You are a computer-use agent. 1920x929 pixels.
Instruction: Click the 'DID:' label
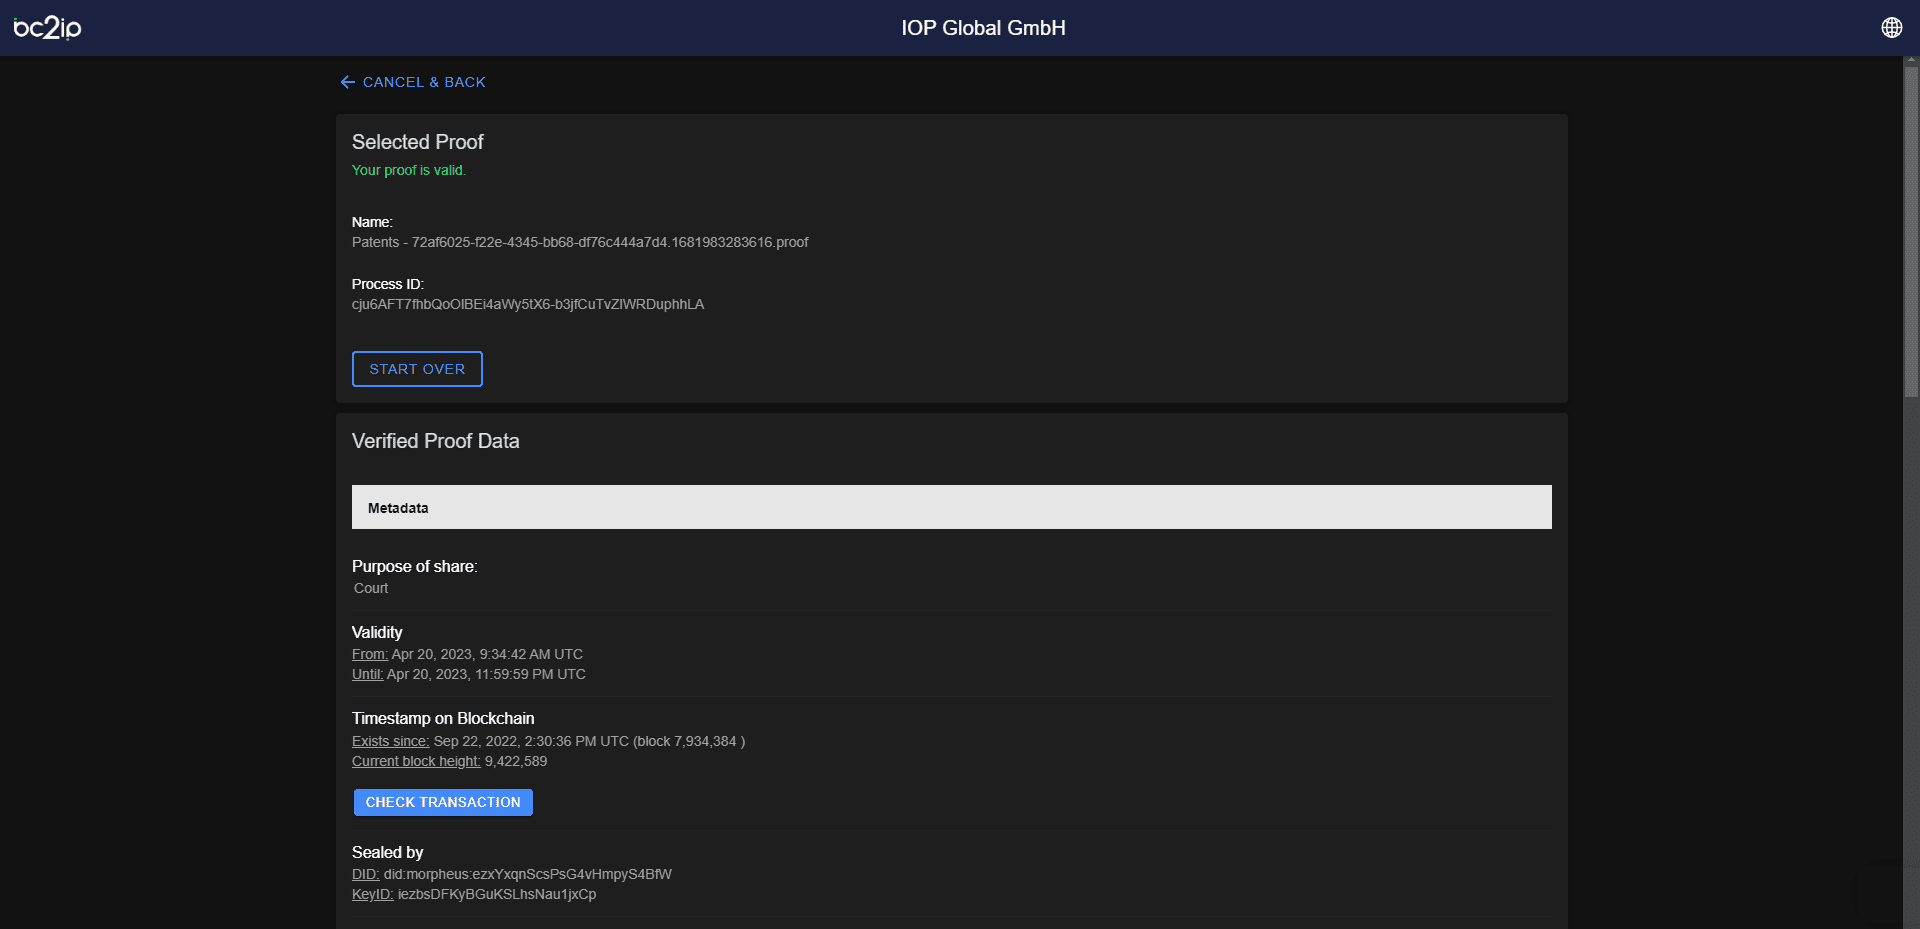365,874
